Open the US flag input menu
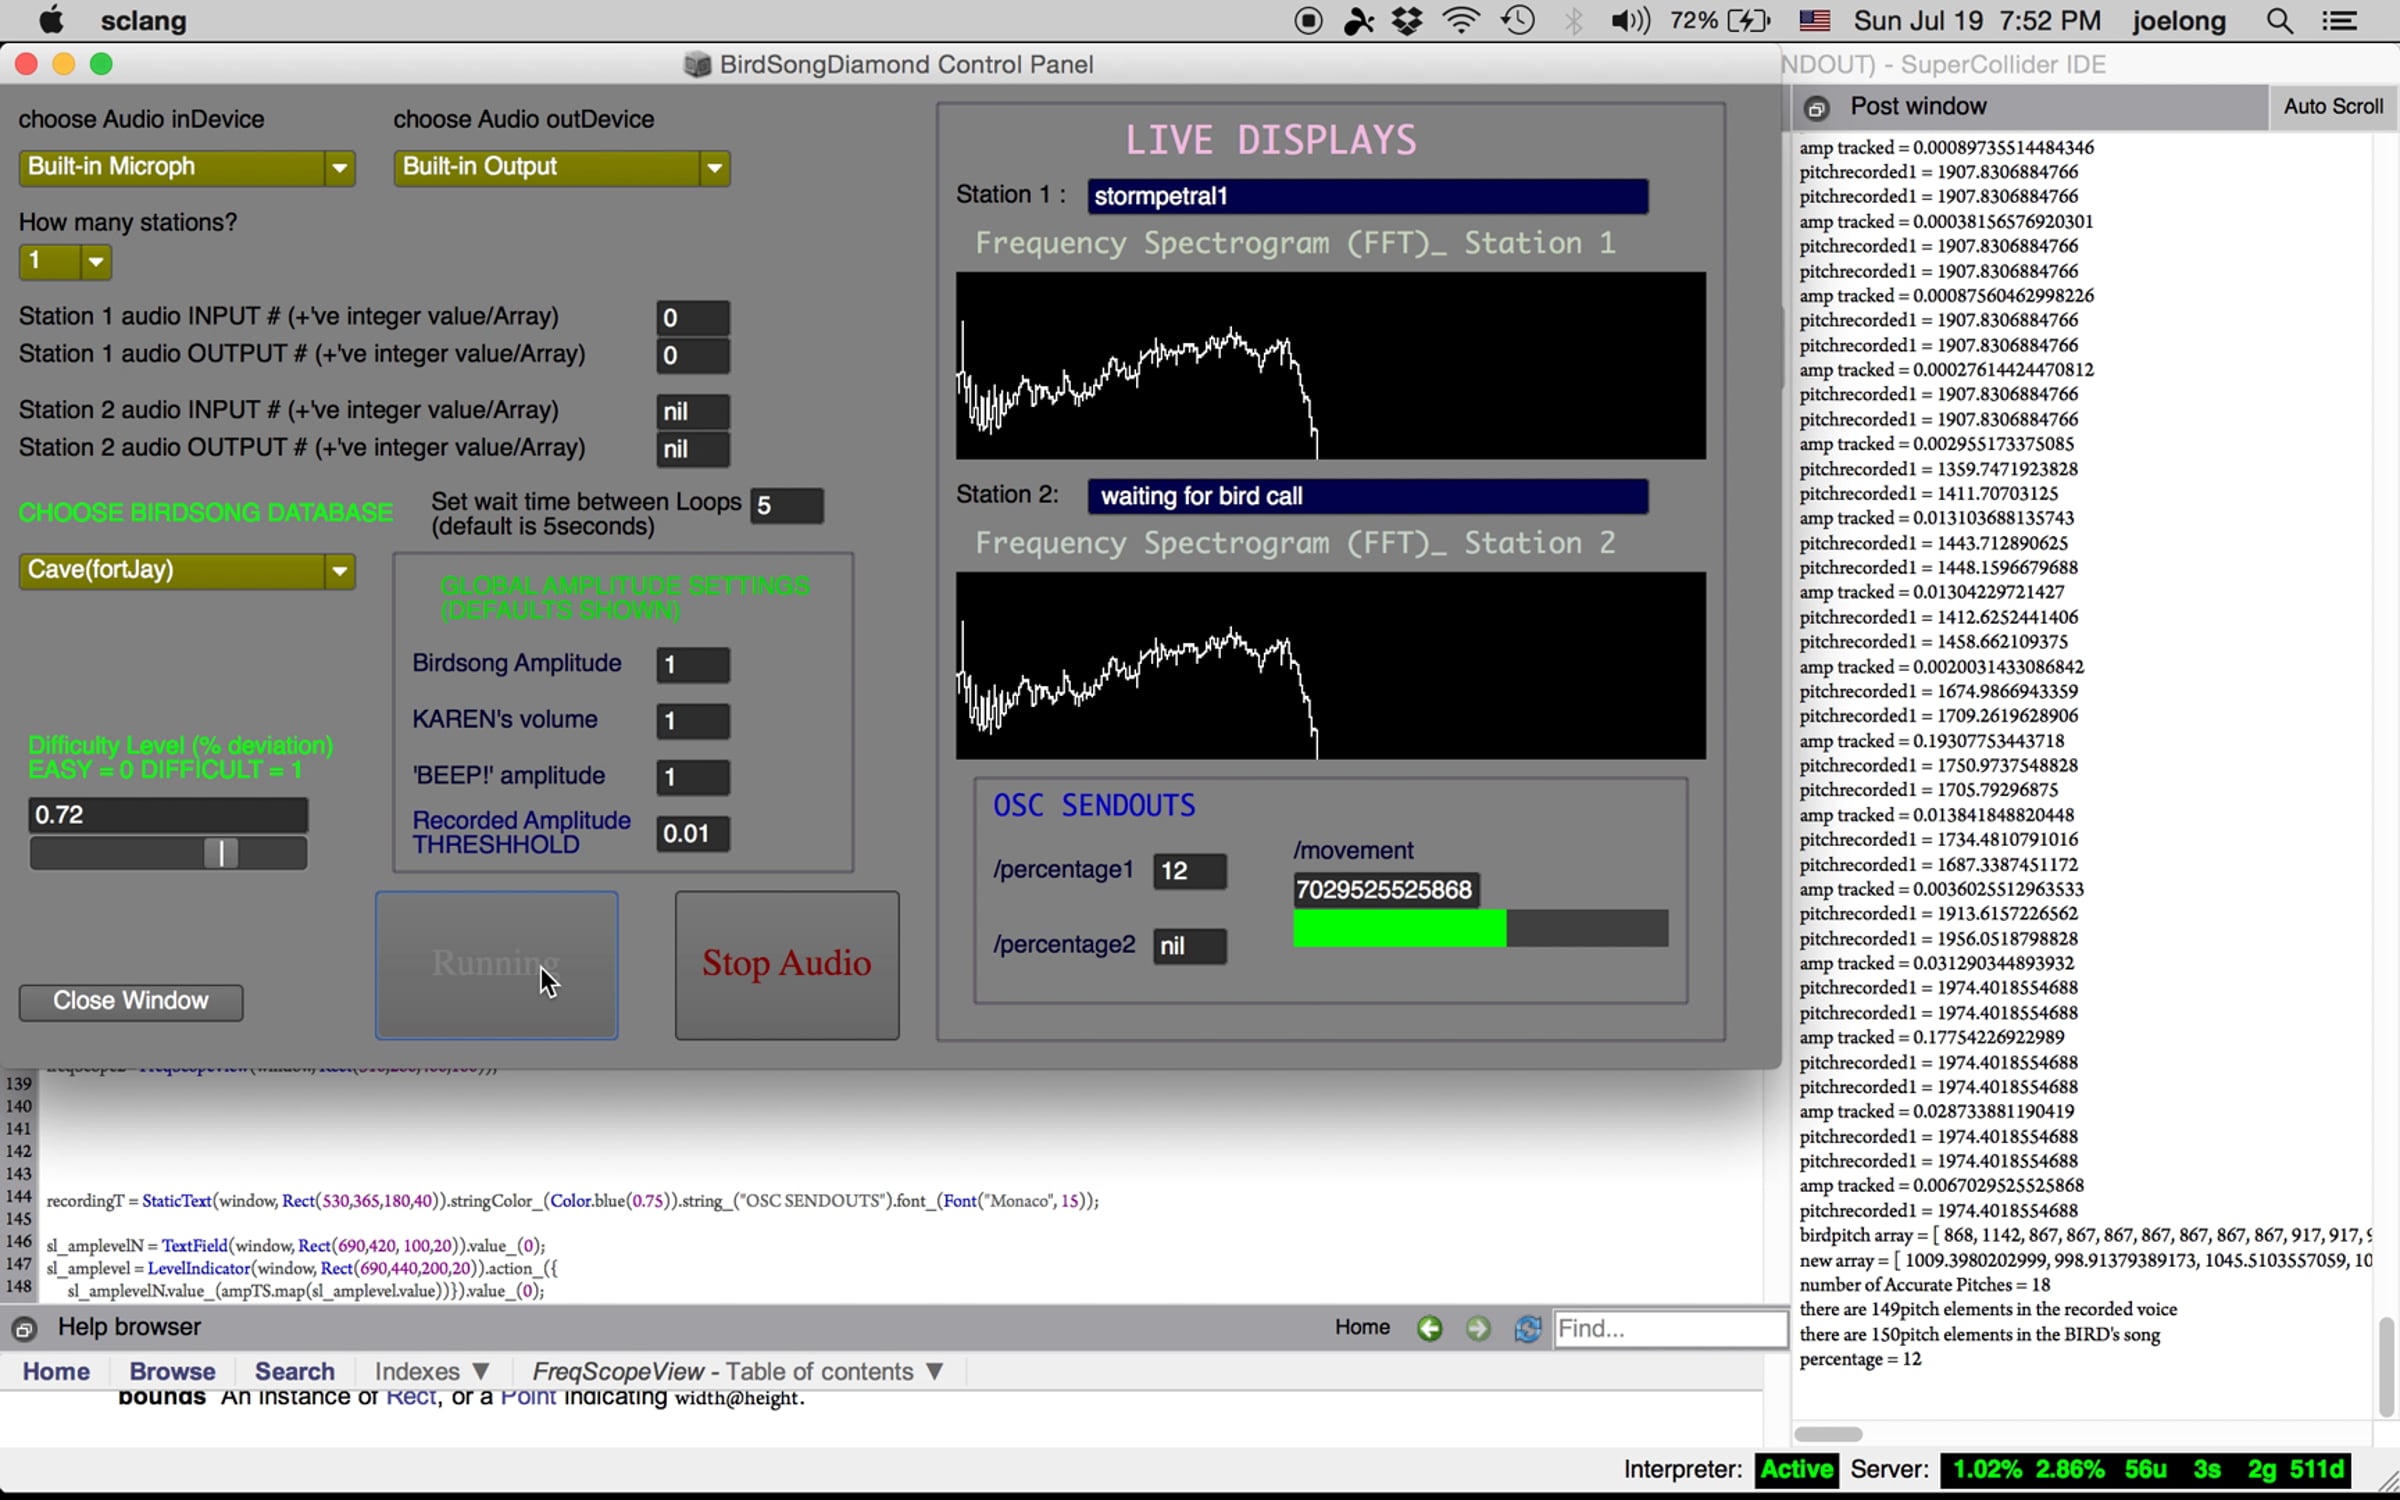This screenshot has width=2400, height=1500. (1814, 20)
